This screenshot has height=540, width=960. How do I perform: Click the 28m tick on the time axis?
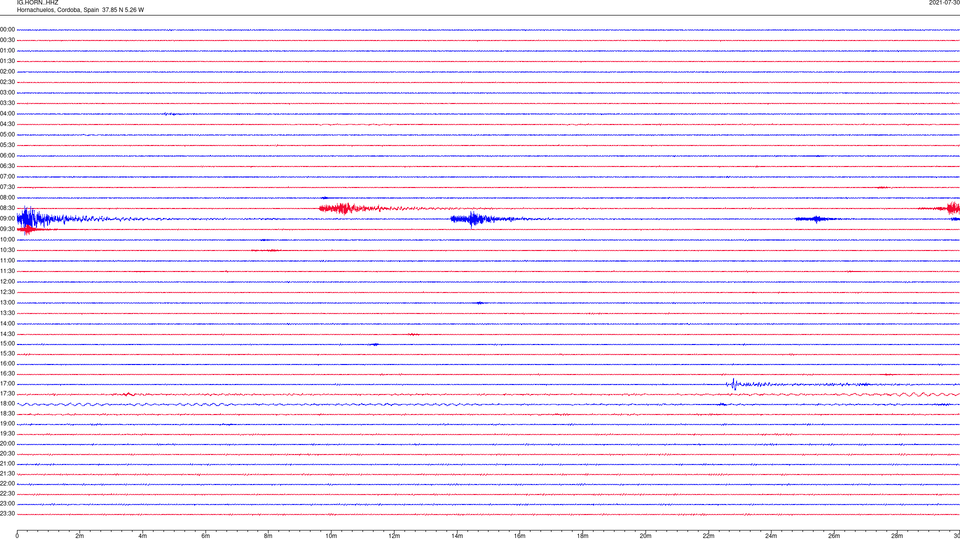tap(897, 536)
